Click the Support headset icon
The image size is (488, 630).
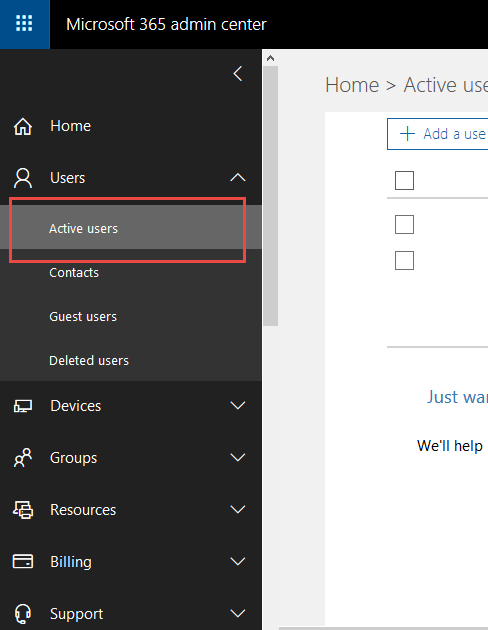tap(23, 614)
